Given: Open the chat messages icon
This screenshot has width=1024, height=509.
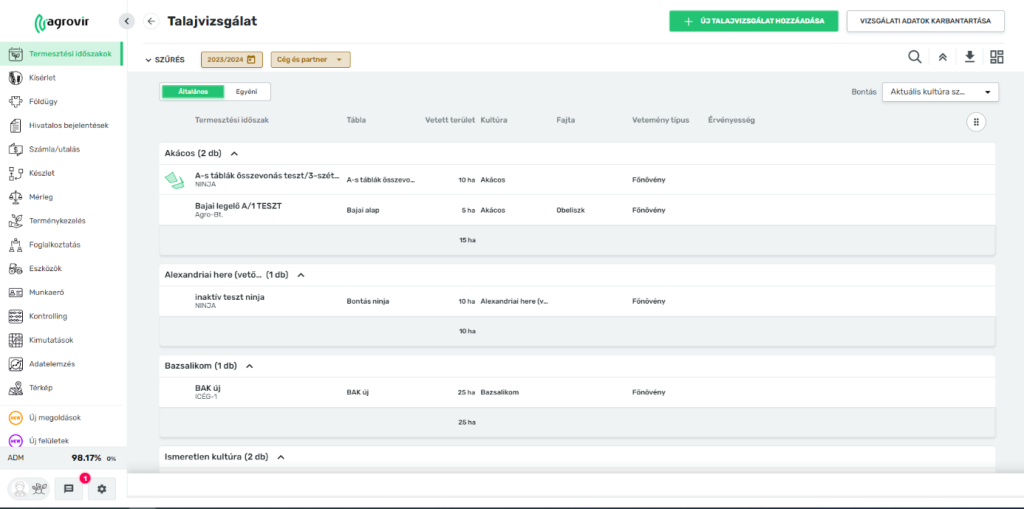Looking at the screenshot, I should 69,489.
